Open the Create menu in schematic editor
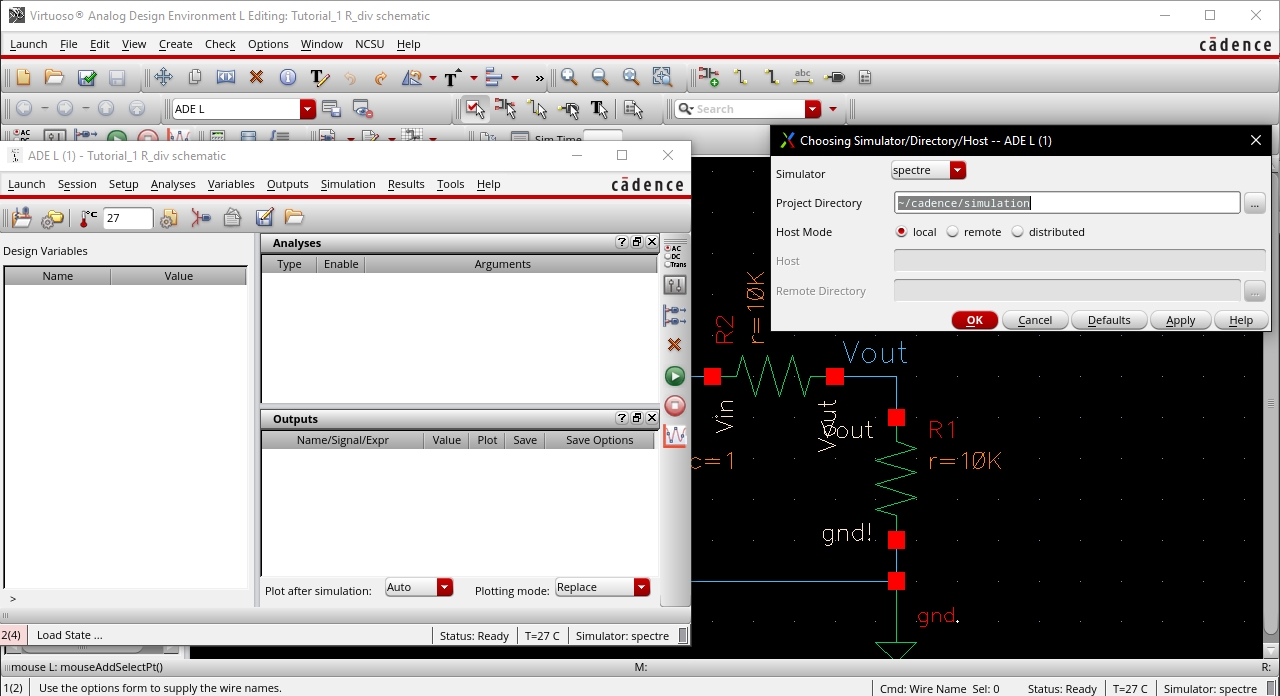The width and height of the screenshot is (1280, 696). pos(175,44)
